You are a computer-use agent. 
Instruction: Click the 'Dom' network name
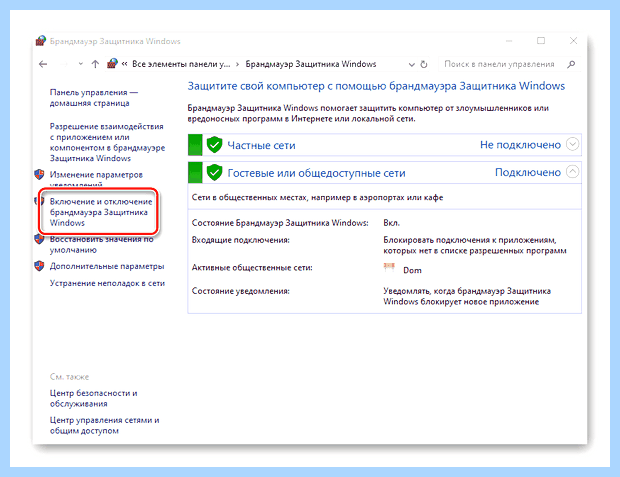point(412,270)
